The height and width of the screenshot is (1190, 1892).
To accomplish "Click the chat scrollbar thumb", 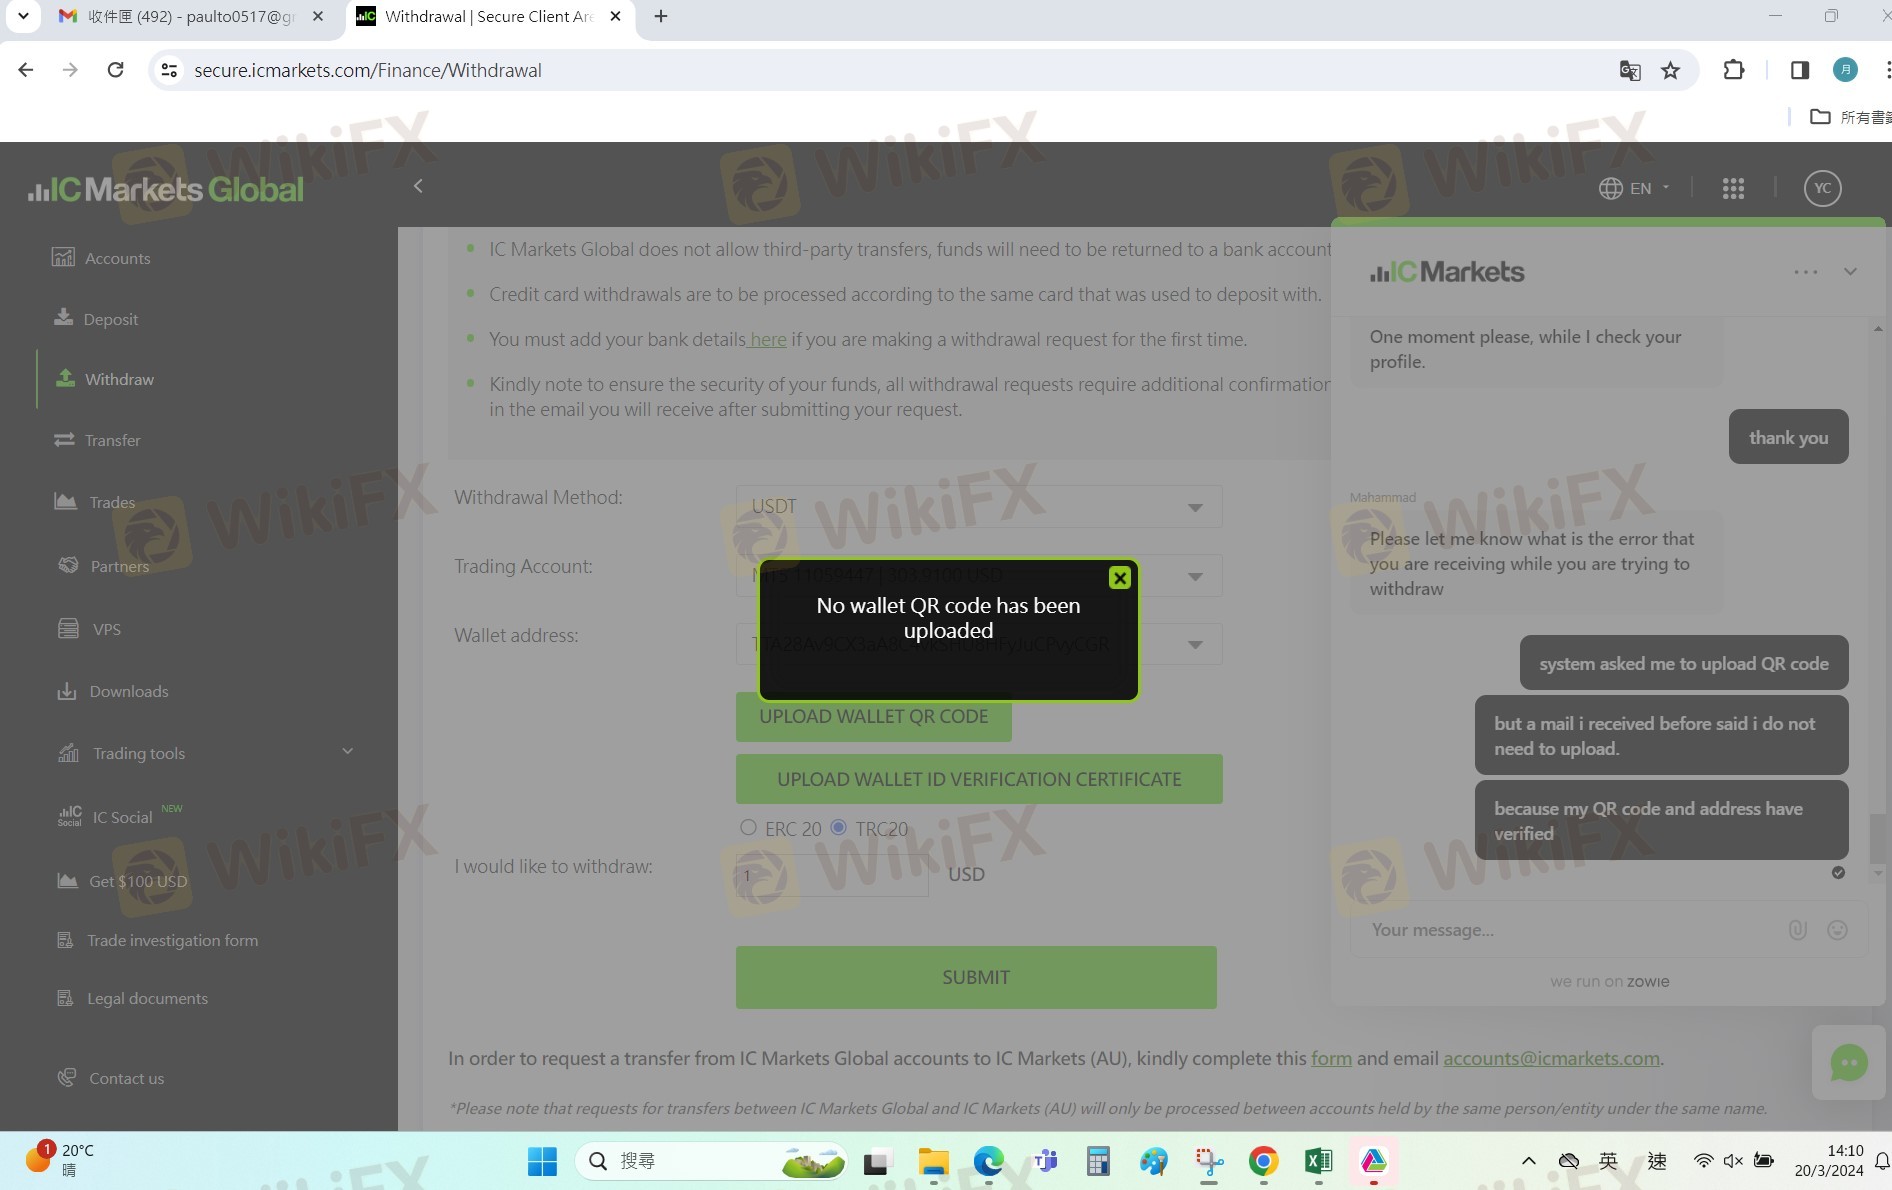I will [x=1878, y=838].
